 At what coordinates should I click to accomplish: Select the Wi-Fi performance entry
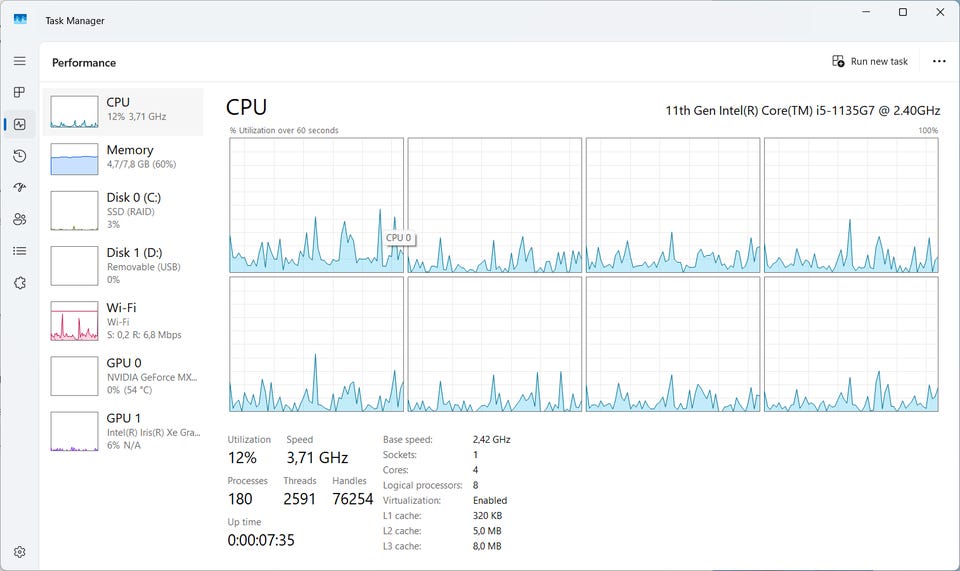click(123, 321)
